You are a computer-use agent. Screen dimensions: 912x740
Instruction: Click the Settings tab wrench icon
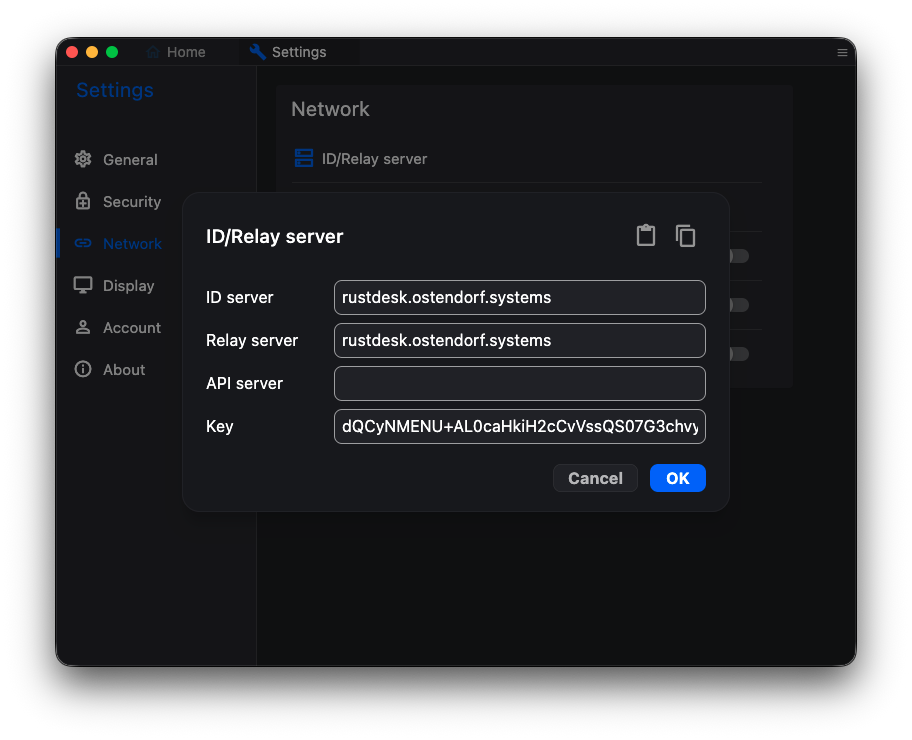click(258, 52)
